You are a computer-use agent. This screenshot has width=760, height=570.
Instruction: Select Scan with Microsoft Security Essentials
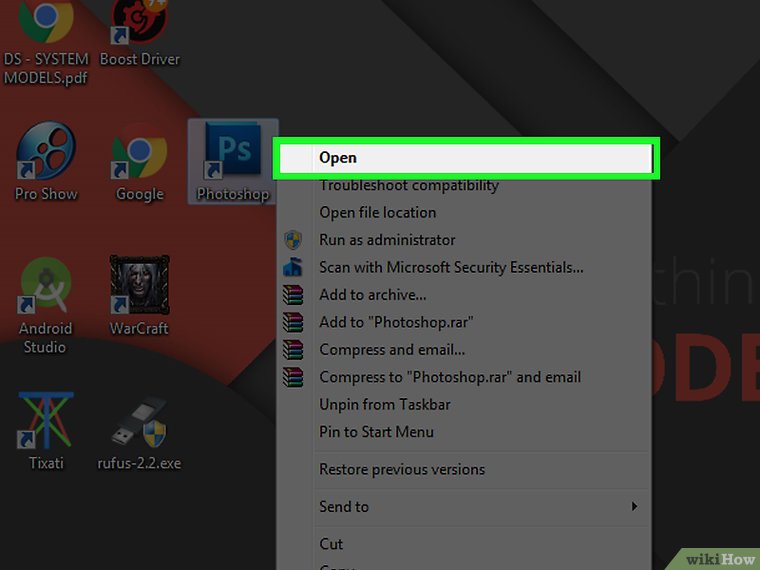pos(450,267)
